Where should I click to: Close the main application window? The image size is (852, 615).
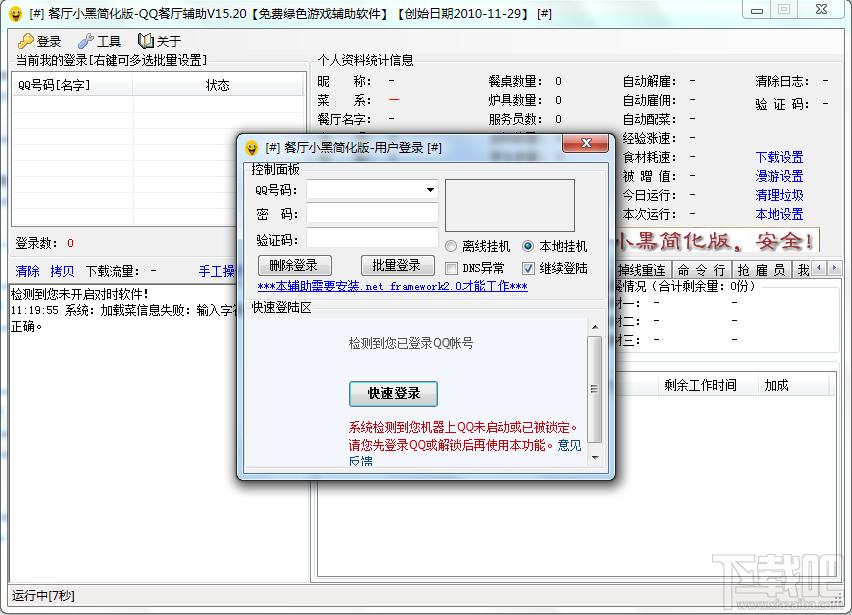[822, 10]
